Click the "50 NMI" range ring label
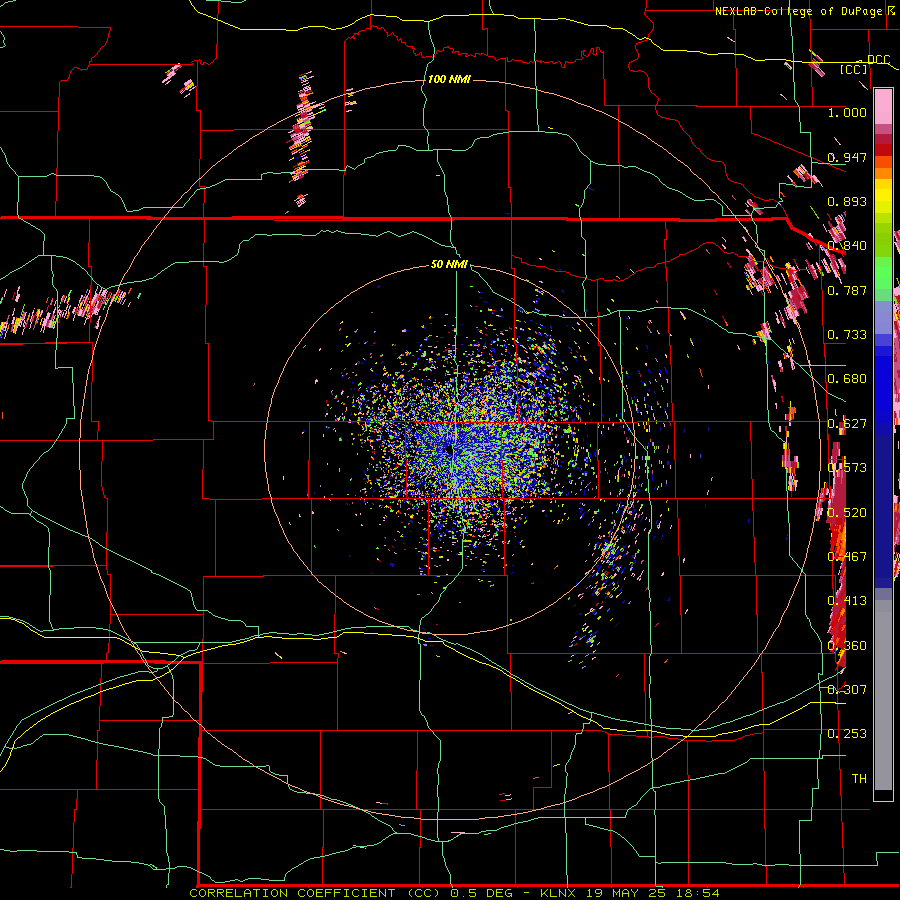Image resolution: width=900 pixels, height=900 pixels. (449, 264)
